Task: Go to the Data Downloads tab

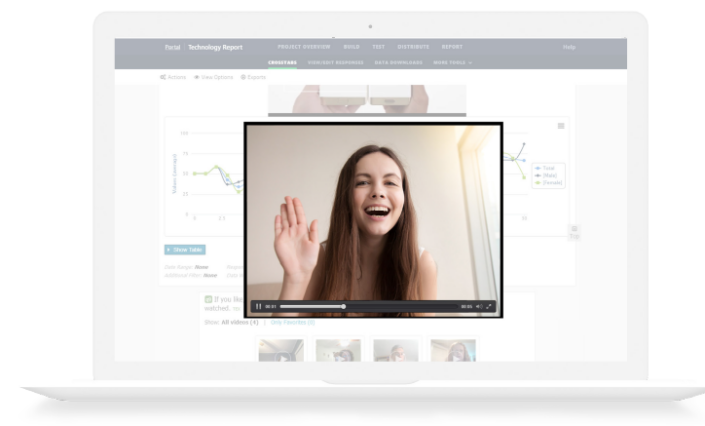Action: [397, 62]
